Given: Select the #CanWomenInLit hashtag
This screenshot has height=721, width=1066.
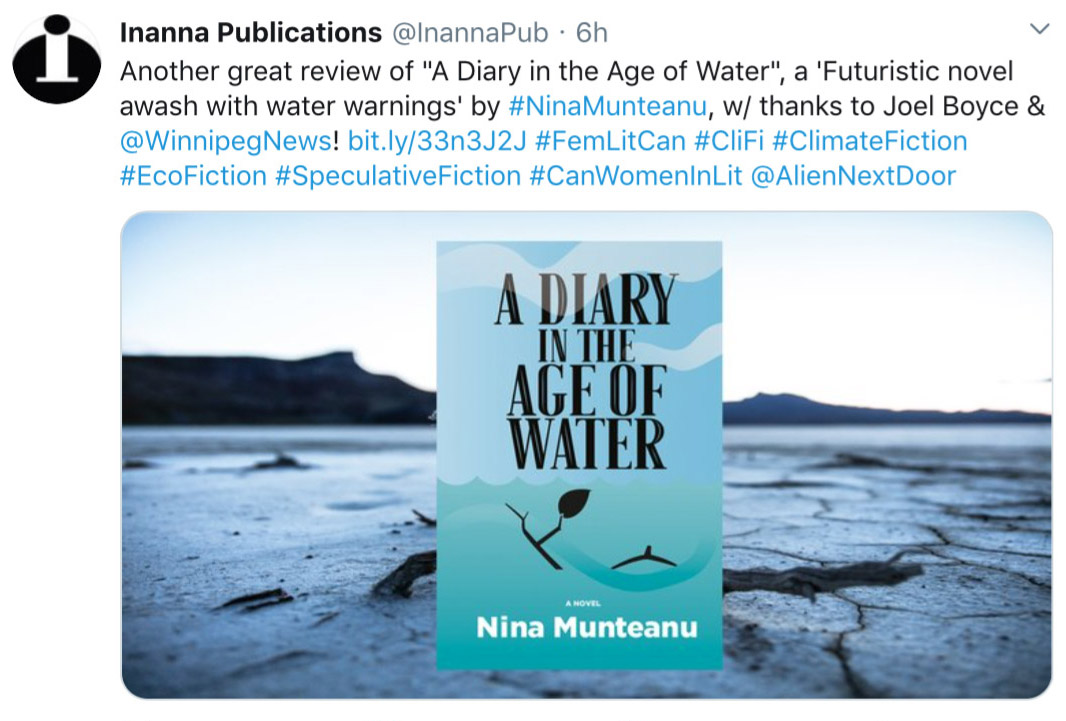Looking at the screenshot, I should click(x=634, y=176).
